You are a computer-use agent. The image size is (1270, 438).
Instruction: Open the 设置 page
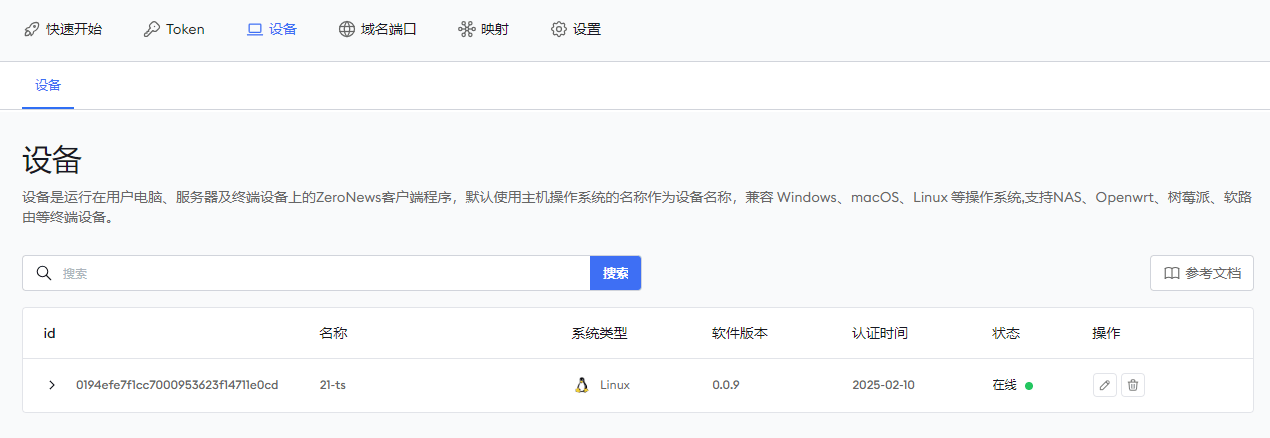(576, 29)
